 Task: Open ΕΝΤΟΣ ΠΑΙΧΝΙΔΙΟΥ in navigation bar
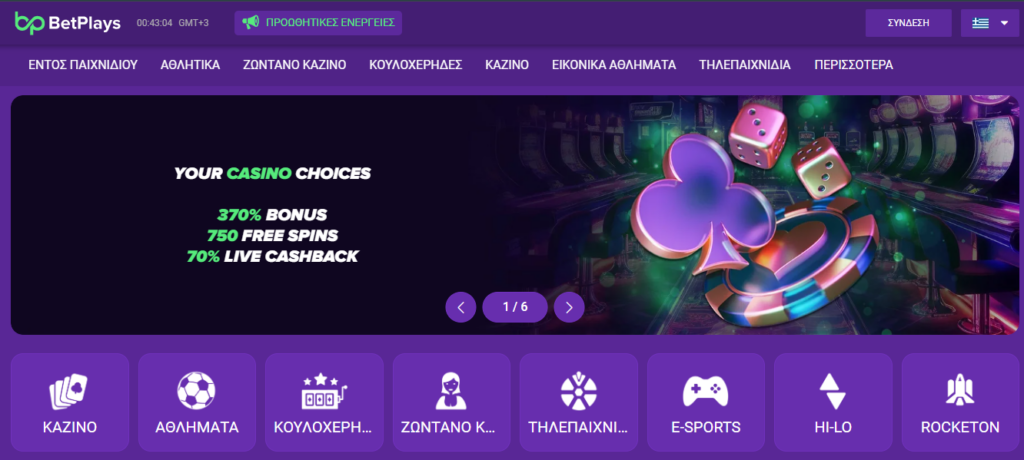83,65
